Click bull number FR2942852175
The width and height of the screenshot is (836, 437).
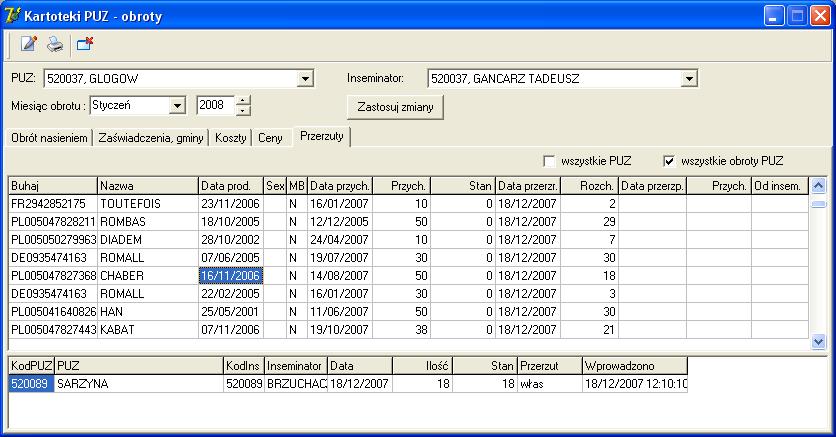tap(53, 204)
